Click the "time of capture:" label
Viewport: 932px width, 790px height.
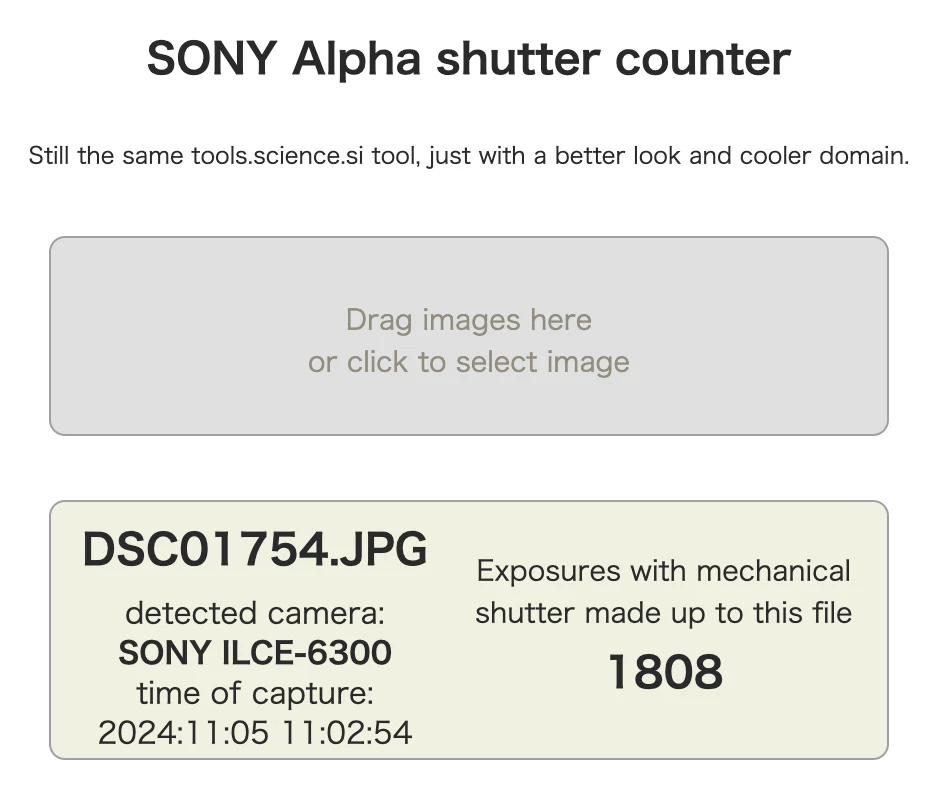click(x=255, y=692)
